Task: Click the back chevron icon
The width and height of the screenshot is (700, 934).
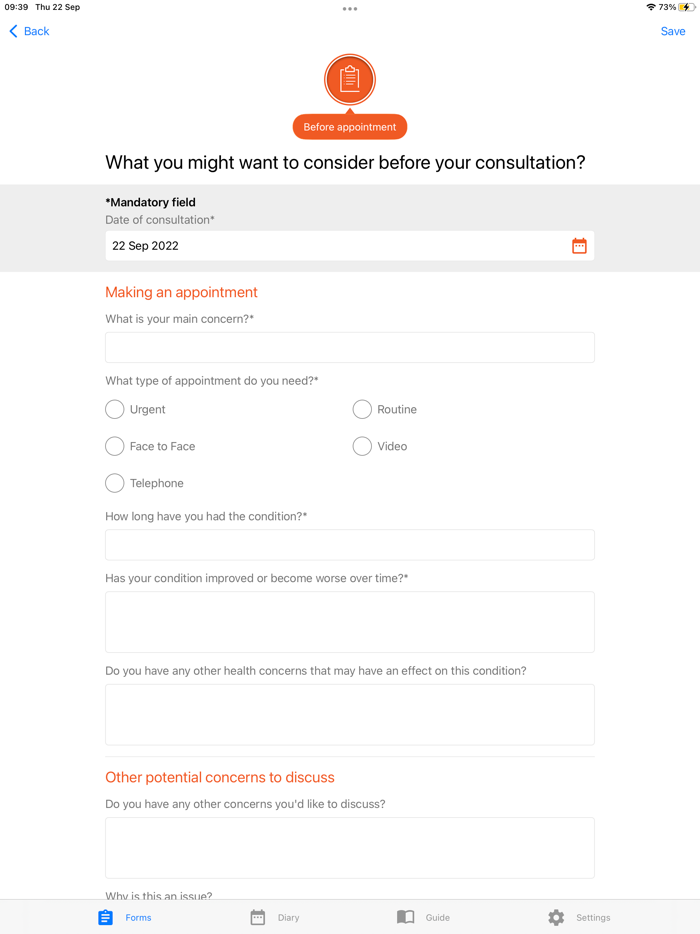Action: coord(11,31)
